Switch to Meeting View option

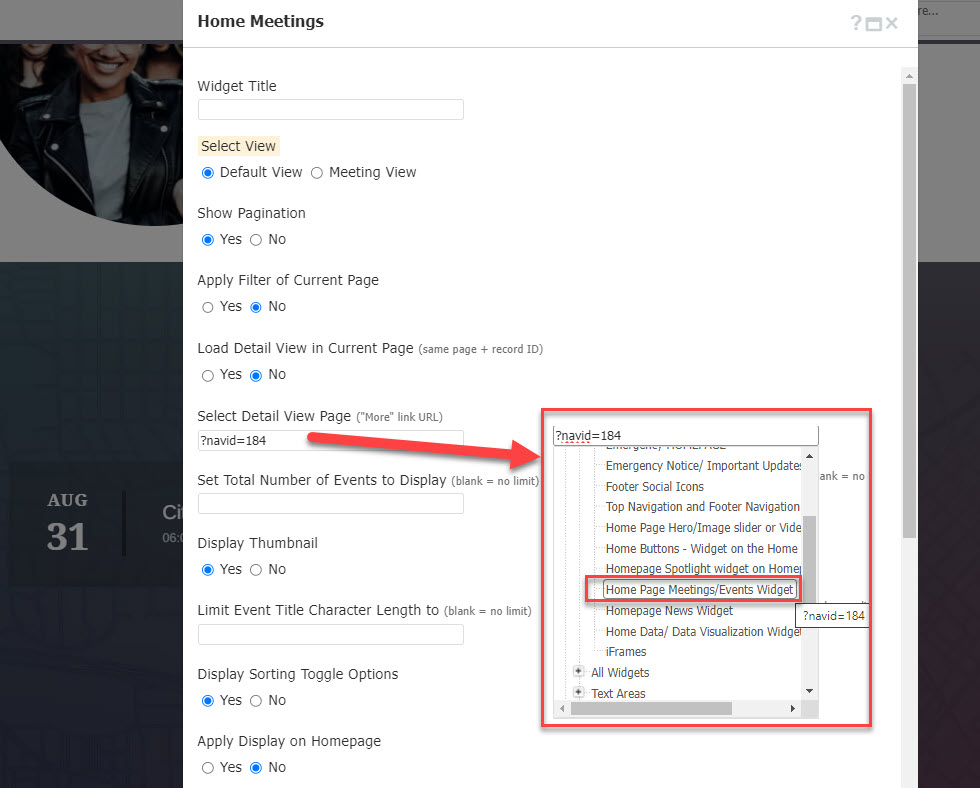[316, 172]
